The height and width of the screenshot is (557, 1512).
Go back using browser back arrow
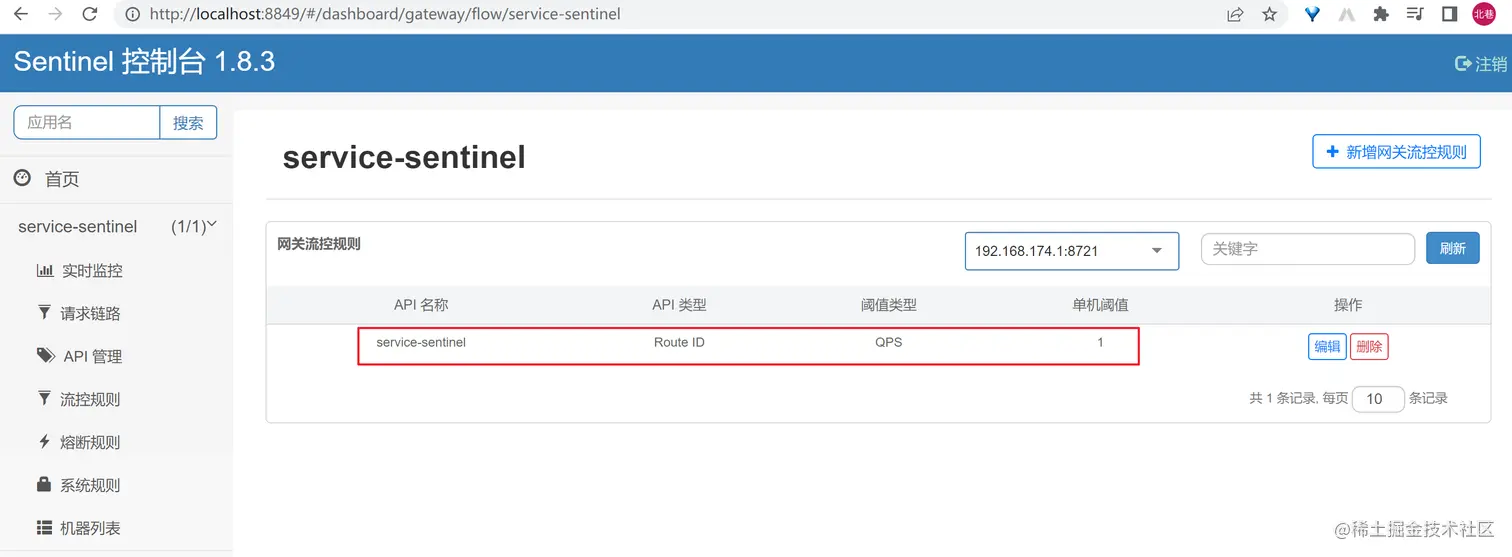21,14
